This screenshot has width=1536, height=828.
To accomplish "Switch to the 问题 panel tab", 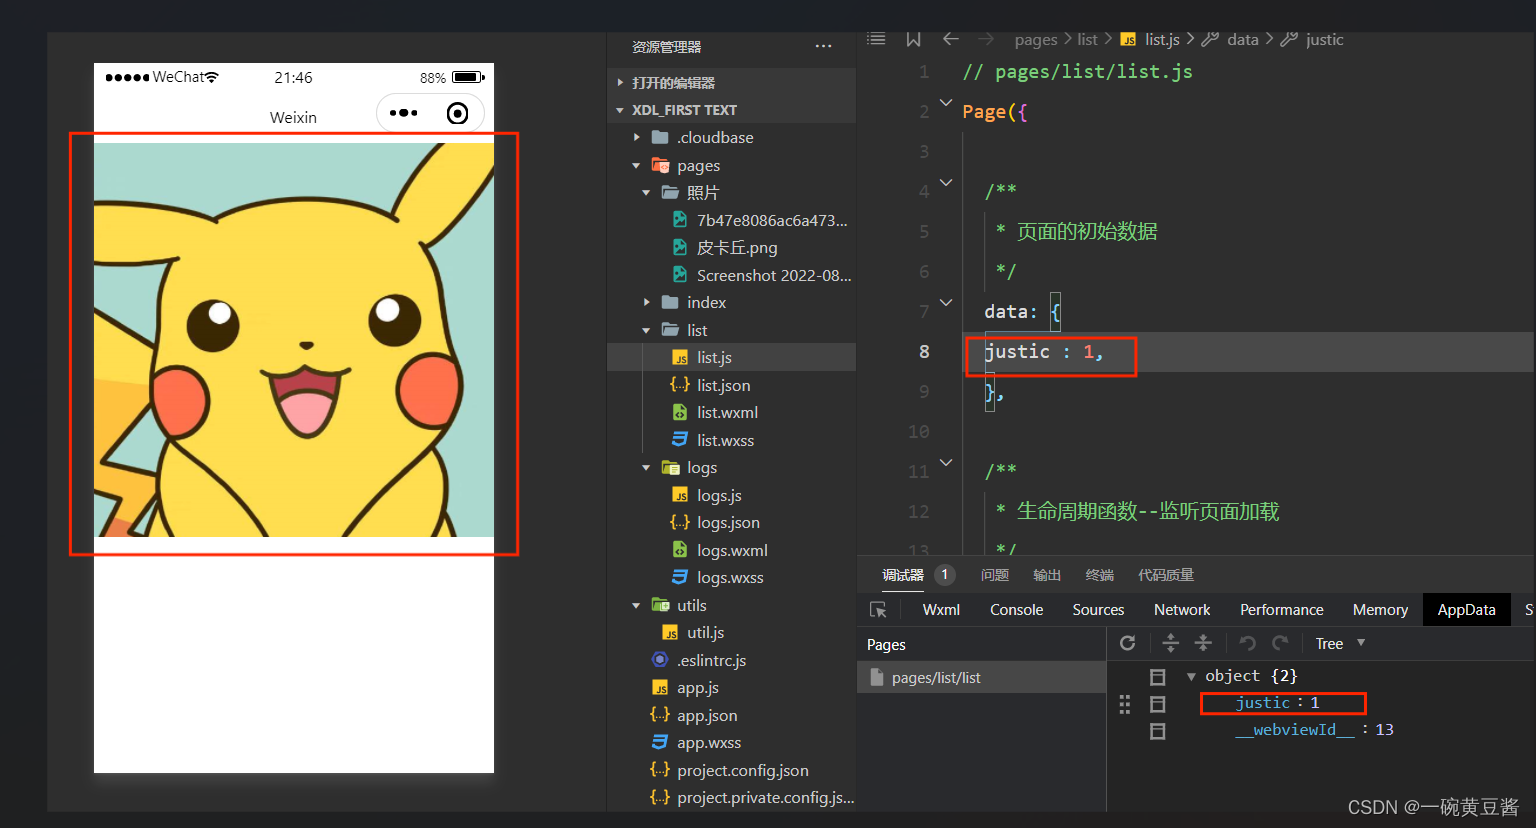I will pos(995,575).
